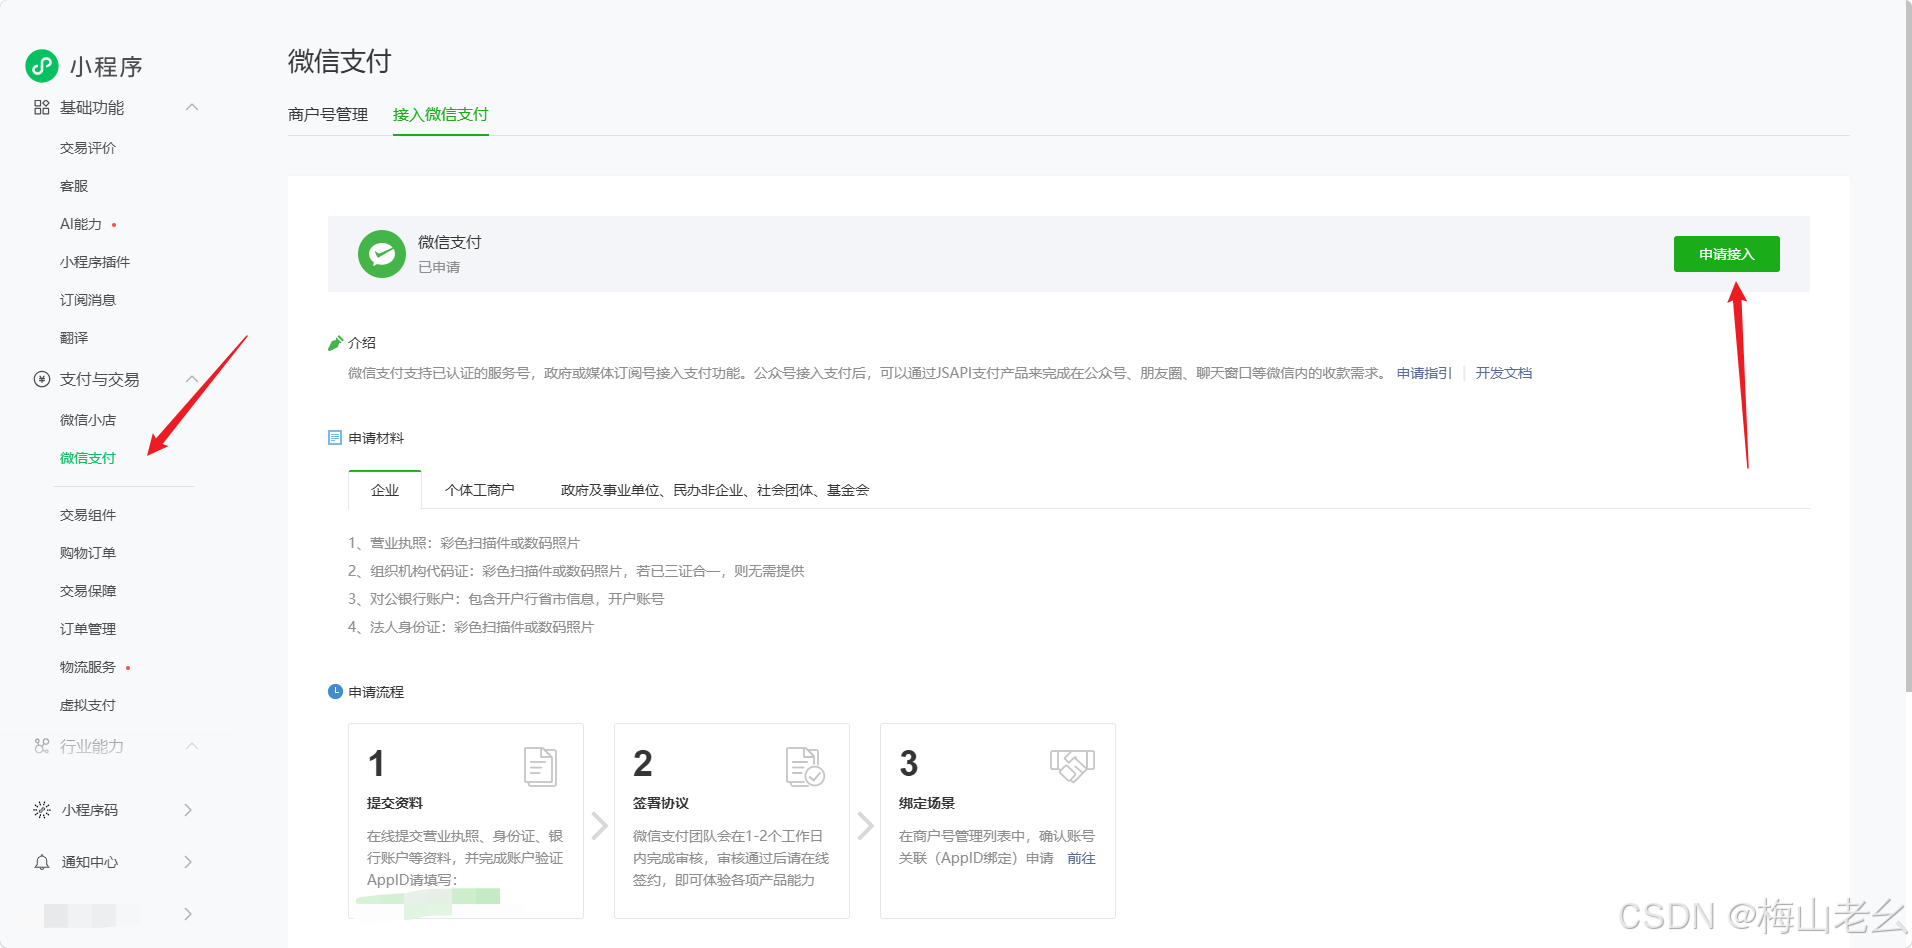This screenshot has height=948, width=1912.
Task: Click the 通知中心 menu label
Action: (90, 862)
